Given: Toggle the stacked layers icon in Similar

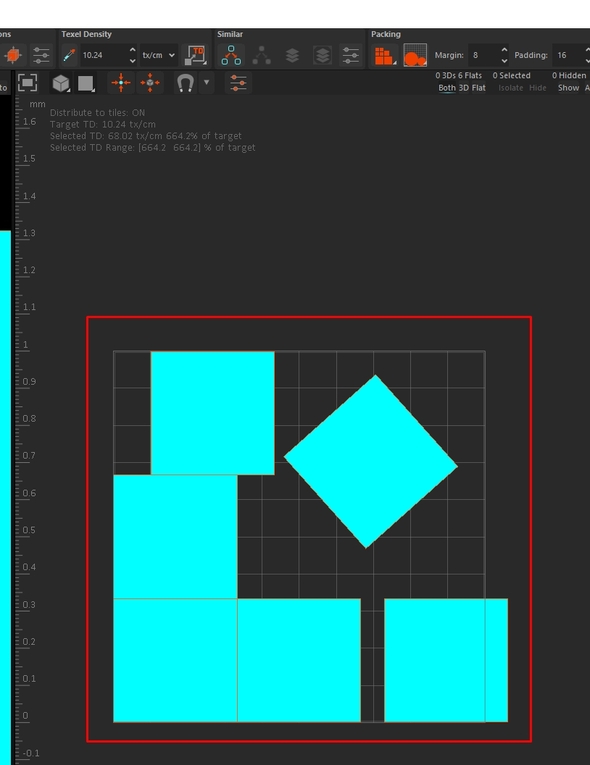Looking at the screenshot, I should click(292, 55).
